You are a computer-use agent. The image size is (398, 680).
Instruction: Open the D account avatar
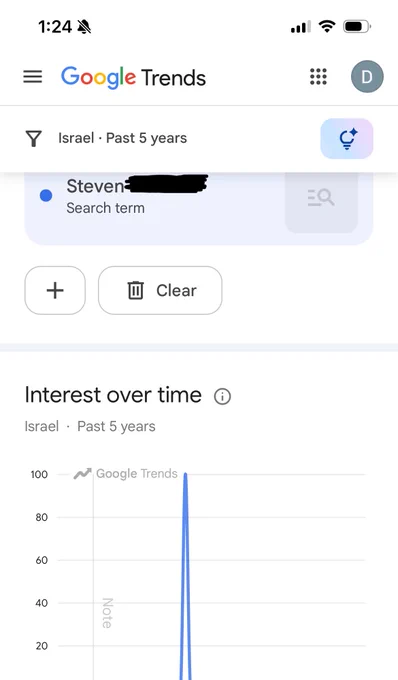367,77
